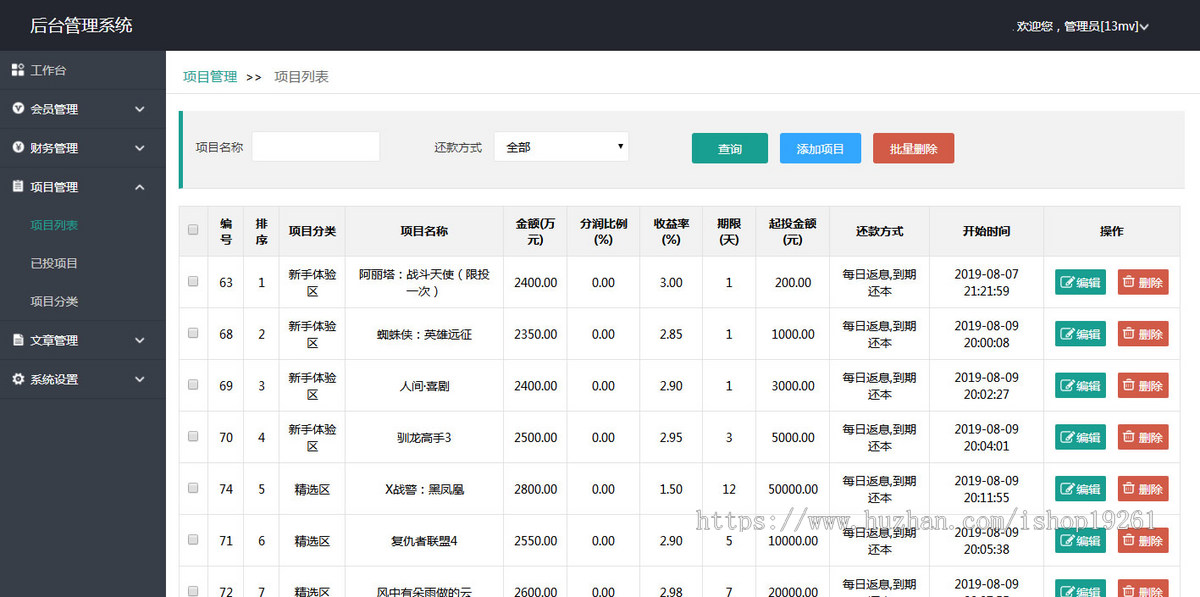The width and height of the screenshot is (1200, 597).
Task: Click project name X战警：黑凤凰
Action: point(424,489)
